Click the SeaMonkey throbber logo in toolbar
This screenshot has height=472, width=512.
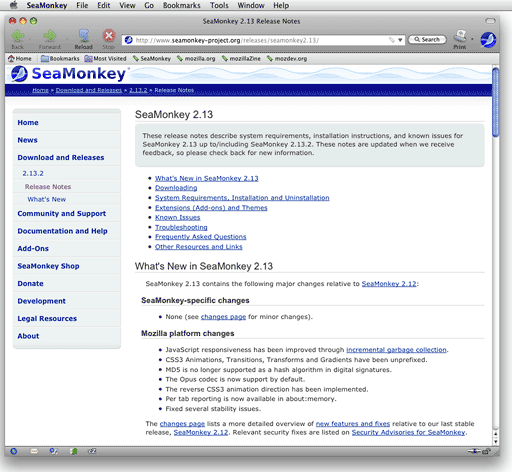488,40
